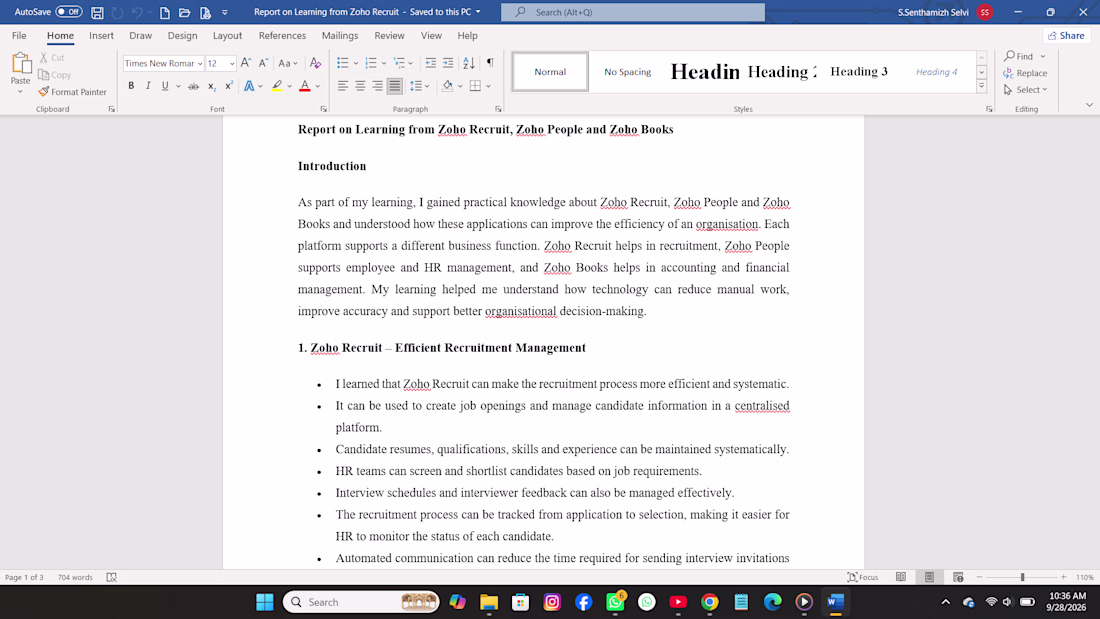
Task: Clear all formatting icon
Action: (316, 63)
